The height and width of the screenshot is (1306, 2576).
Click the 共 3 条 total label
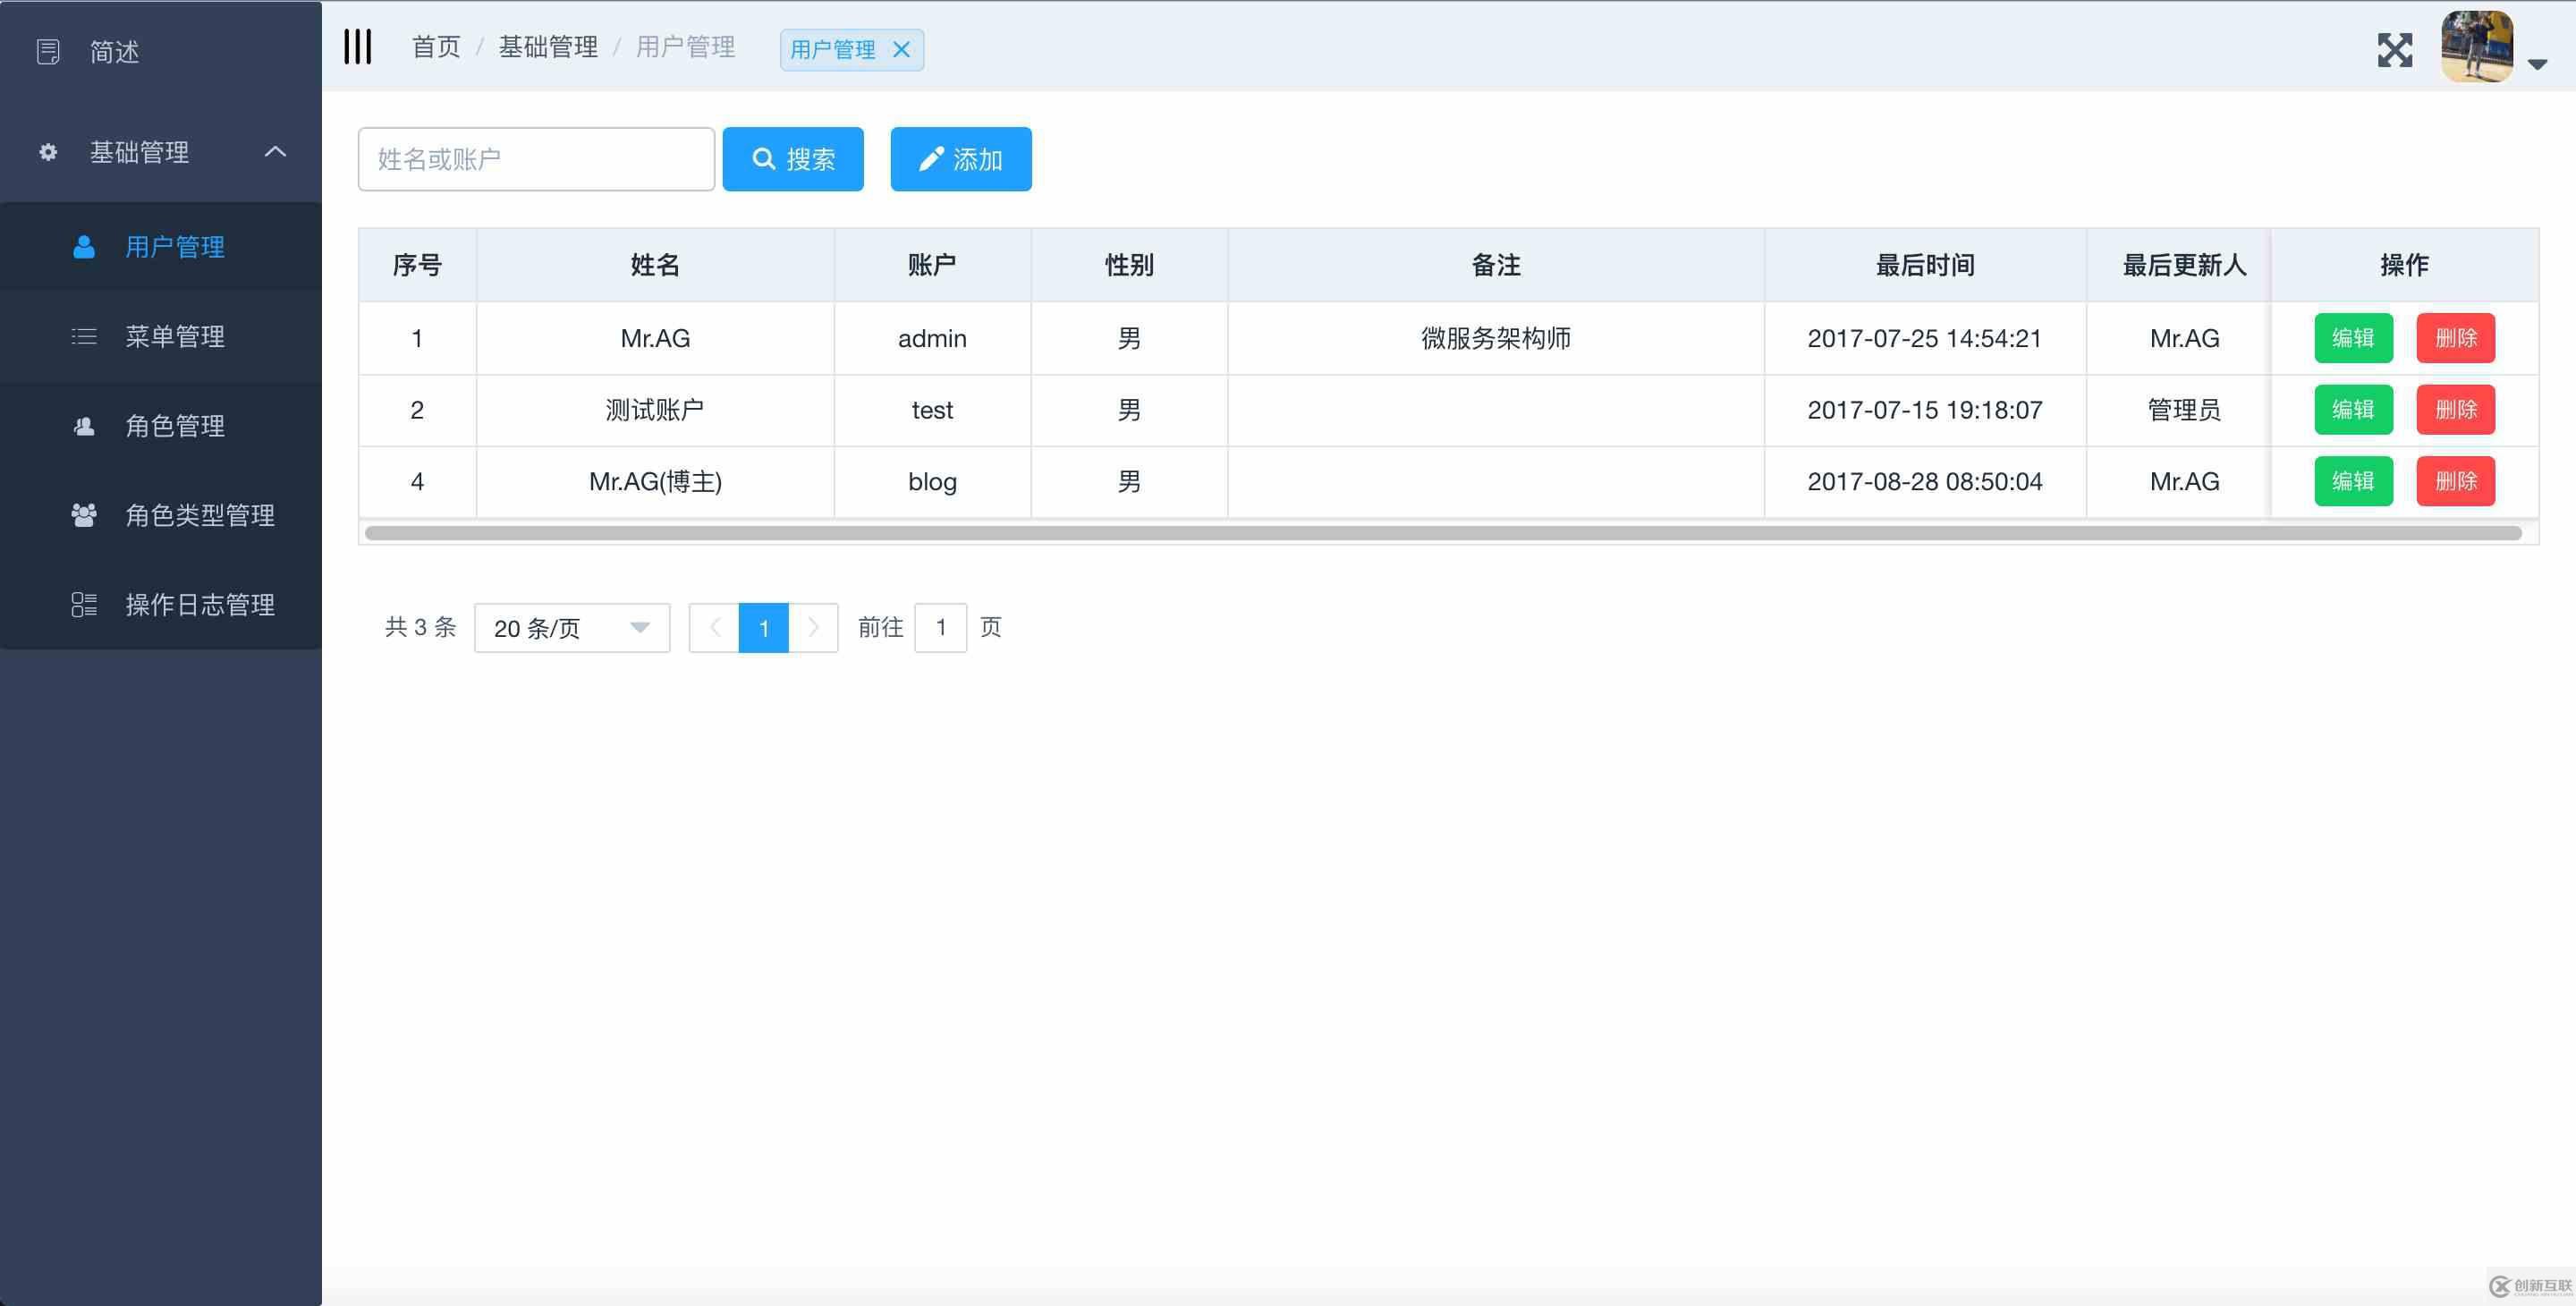(420, 627)
